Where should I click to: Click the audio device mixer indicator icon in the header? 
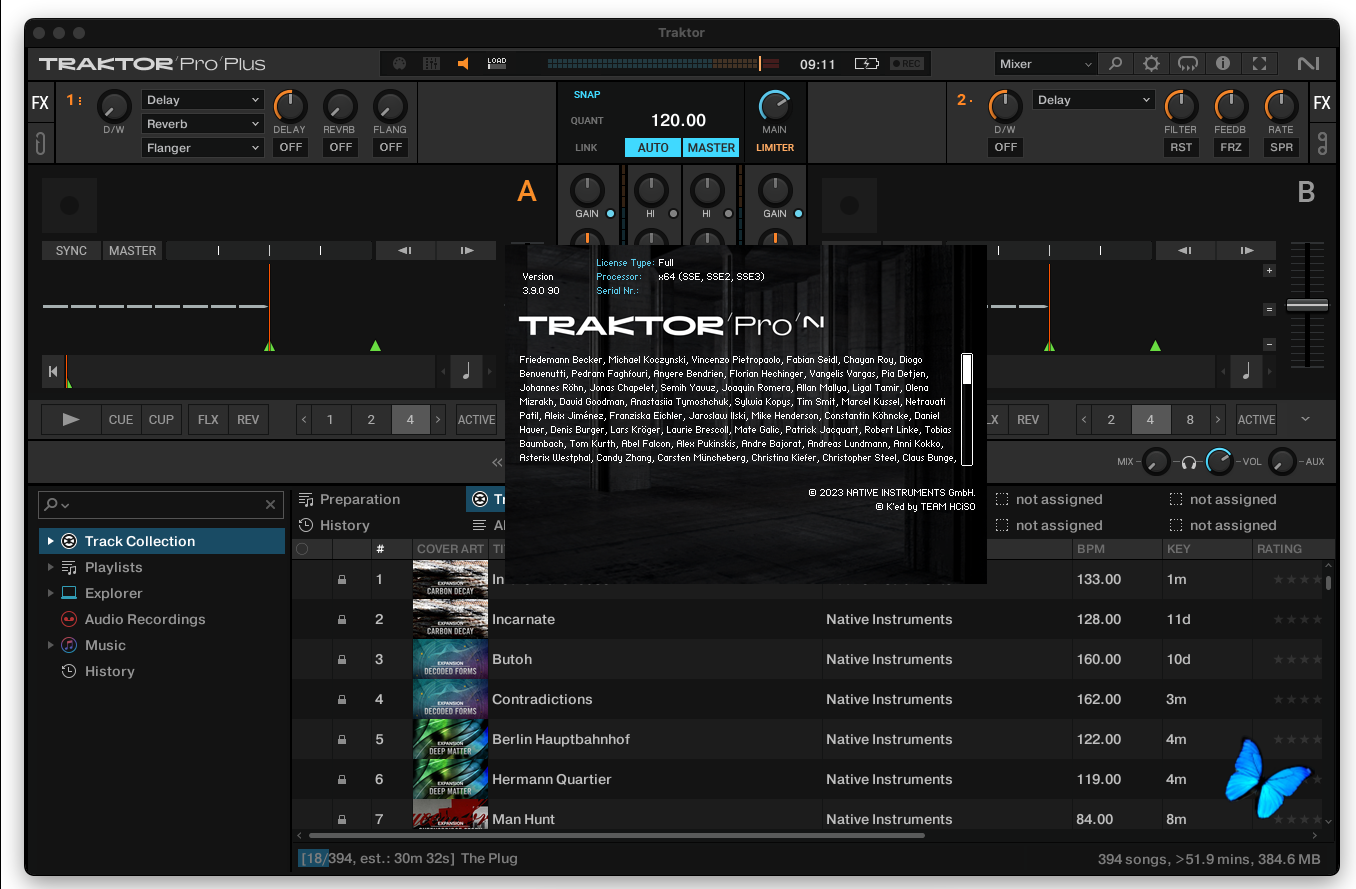coord(431,63)
